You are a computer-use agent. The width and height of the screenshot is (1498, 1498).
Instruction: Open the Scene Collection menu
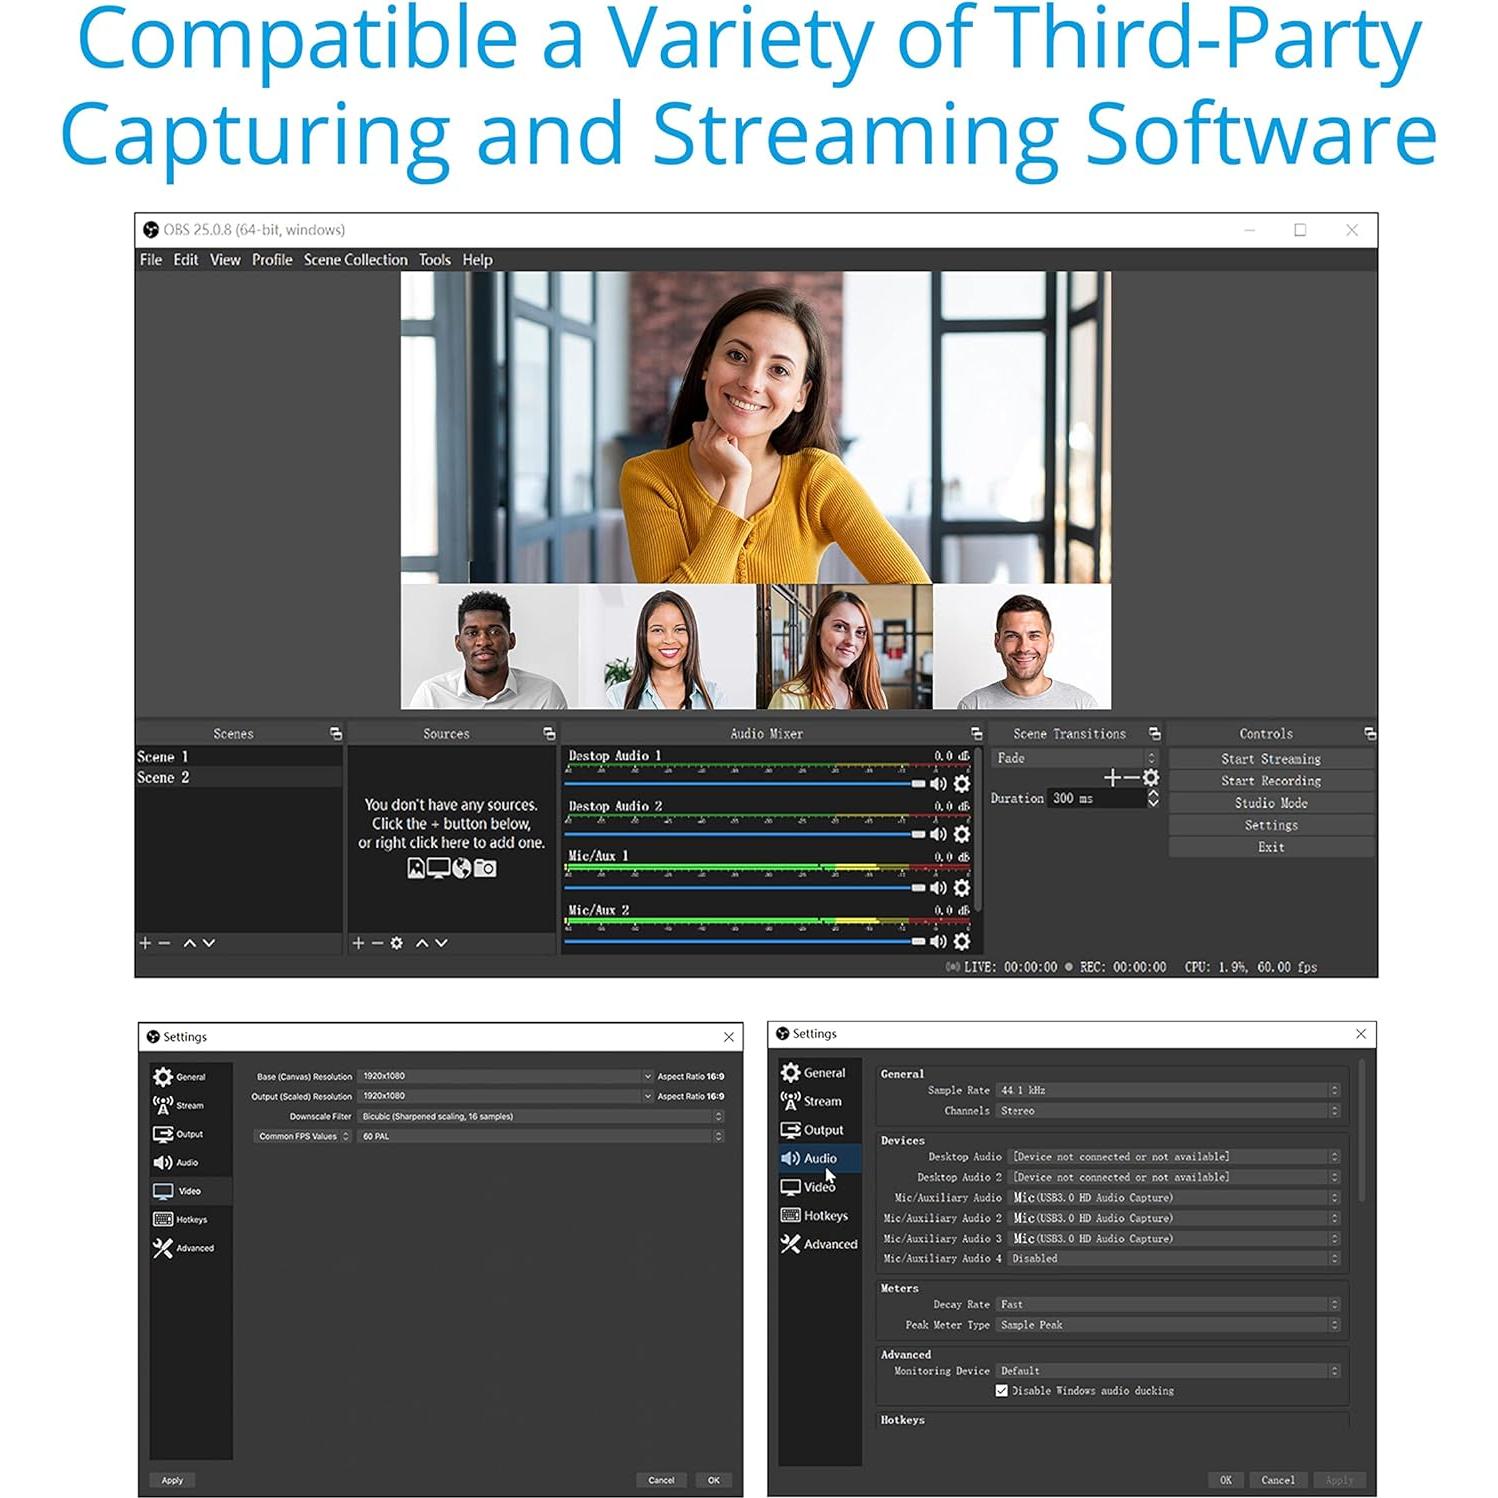[x=355, y=260]
